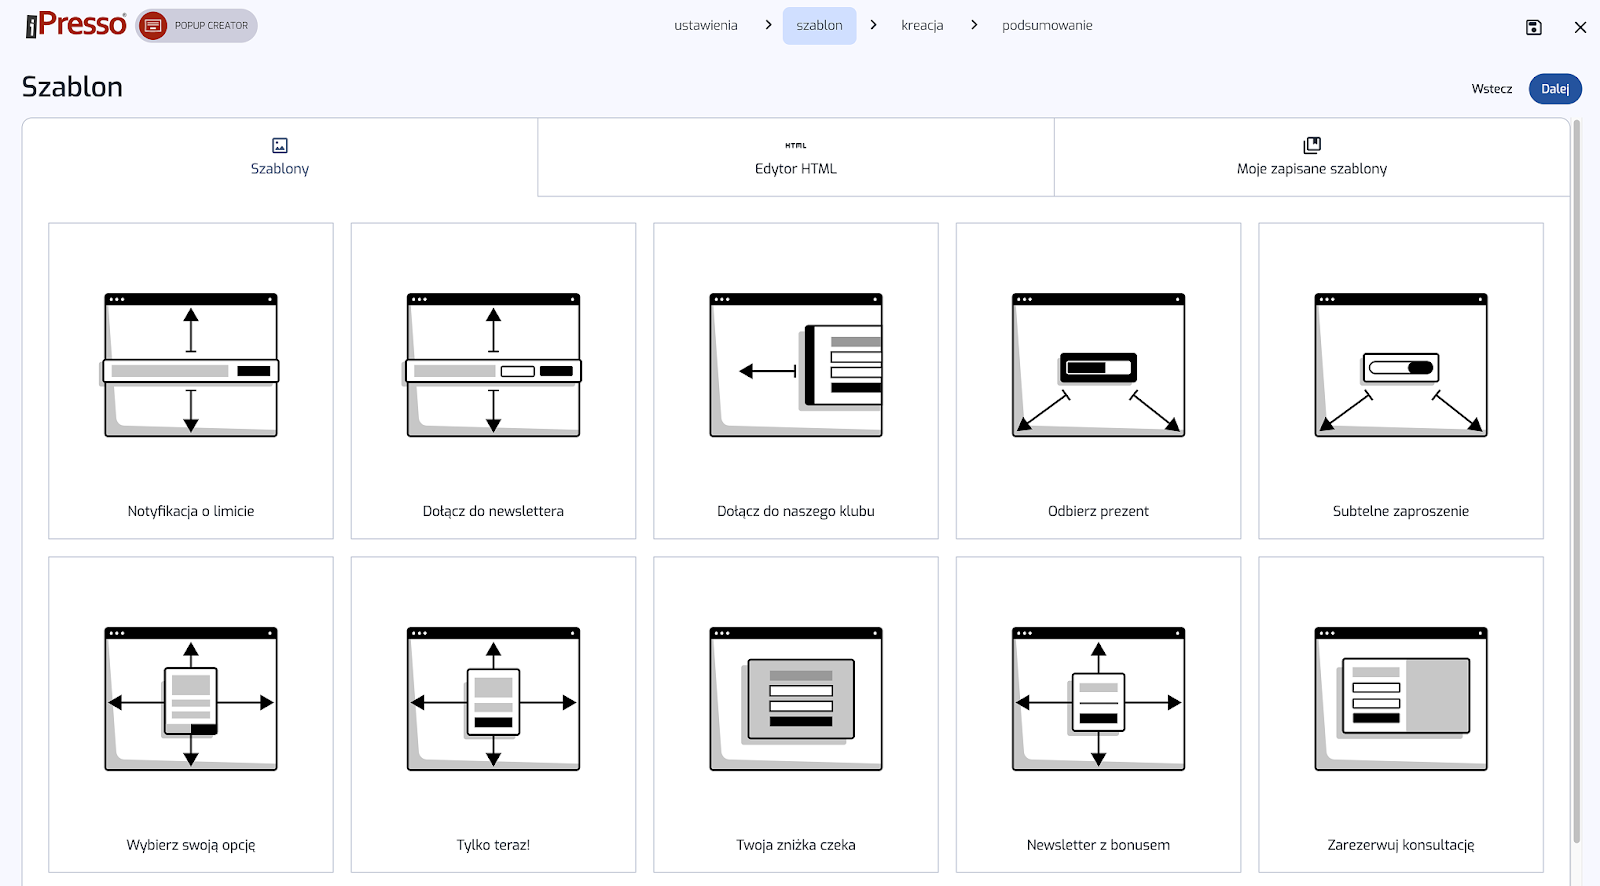The height and width of the screenshot is (886, 1600).
Task: Pick the Zarezerwuj konsultację template
Action: click(1400, 714)
